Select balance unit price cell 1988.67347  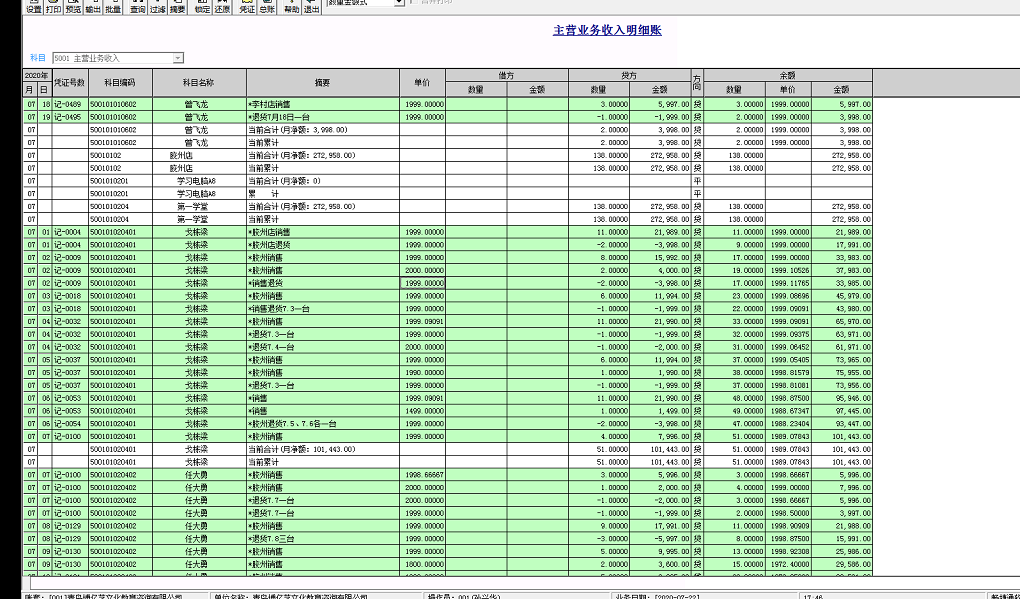click(788, 411)
